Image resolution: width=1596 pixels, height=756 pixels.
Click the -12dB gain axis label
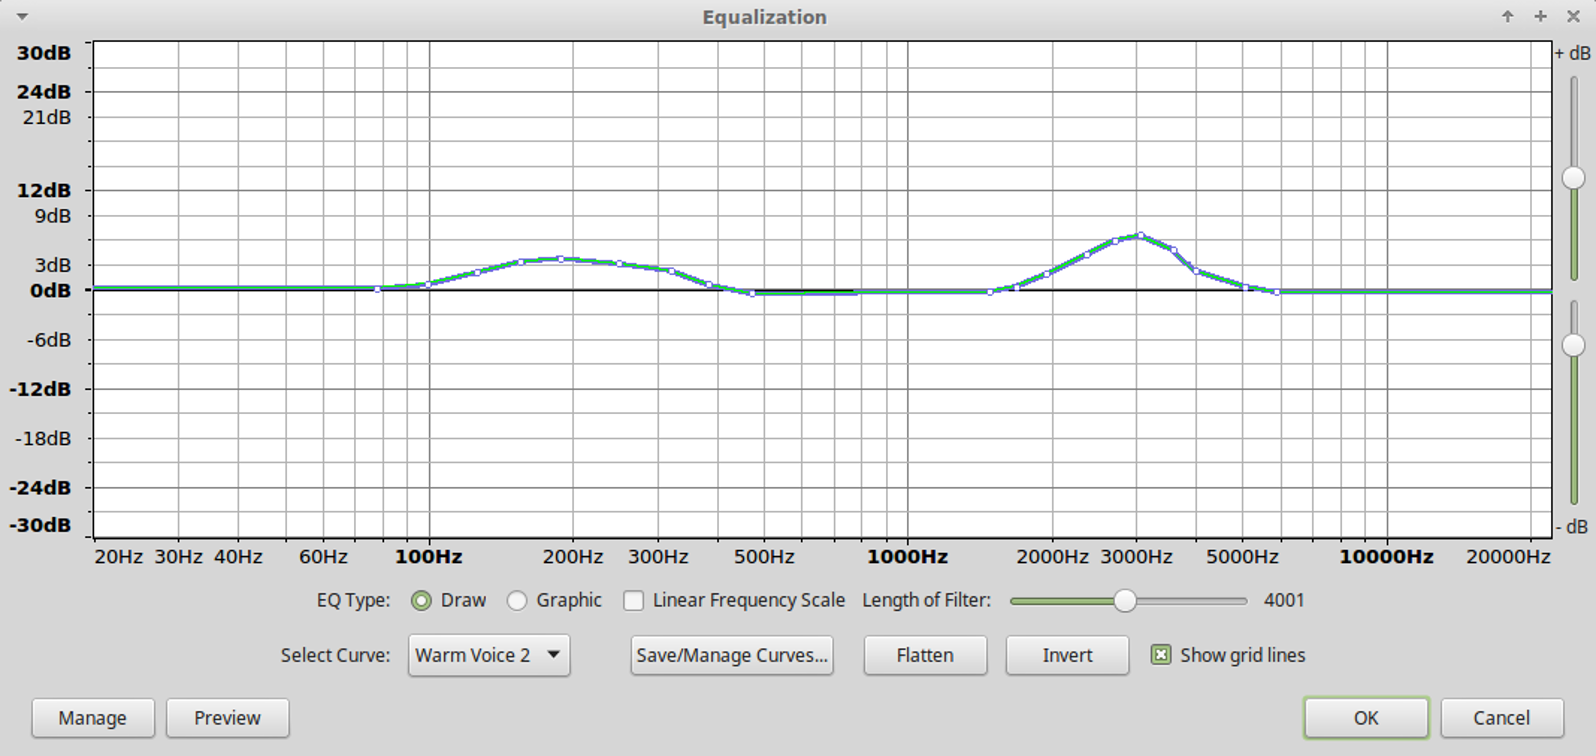pyautogui.click(x=40, y=389)
